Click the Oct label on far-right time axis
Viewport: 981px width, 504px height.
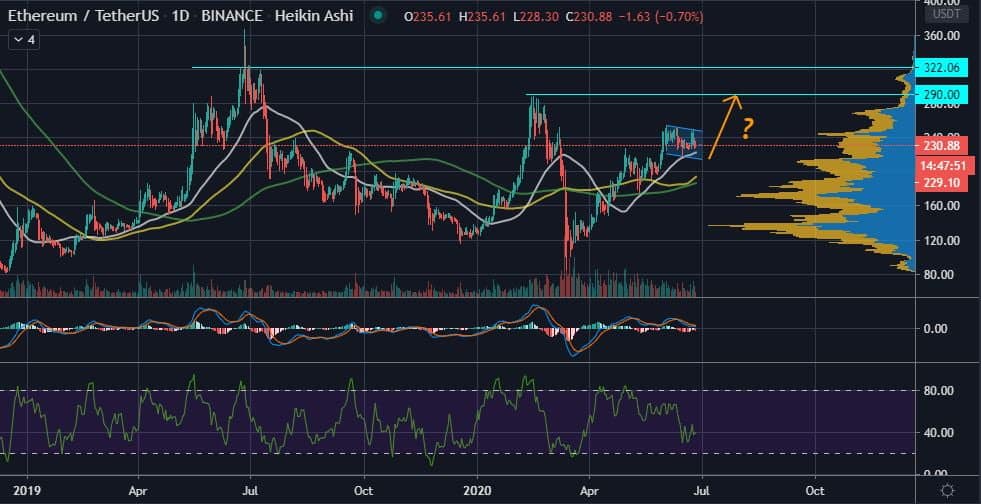[x=816, y=492]
